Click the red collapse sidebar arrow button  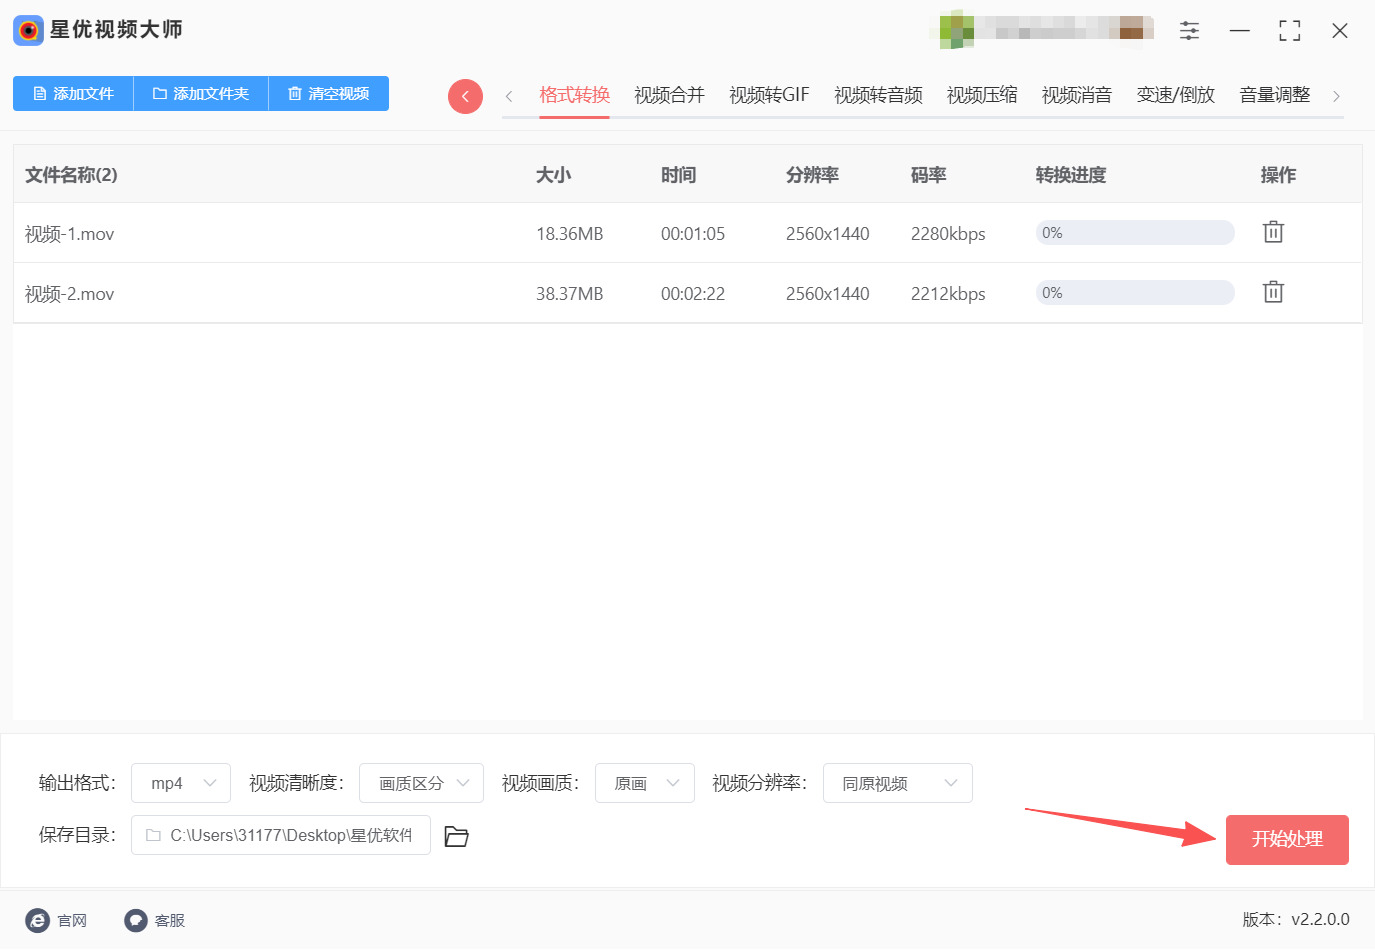coord(465,96)
